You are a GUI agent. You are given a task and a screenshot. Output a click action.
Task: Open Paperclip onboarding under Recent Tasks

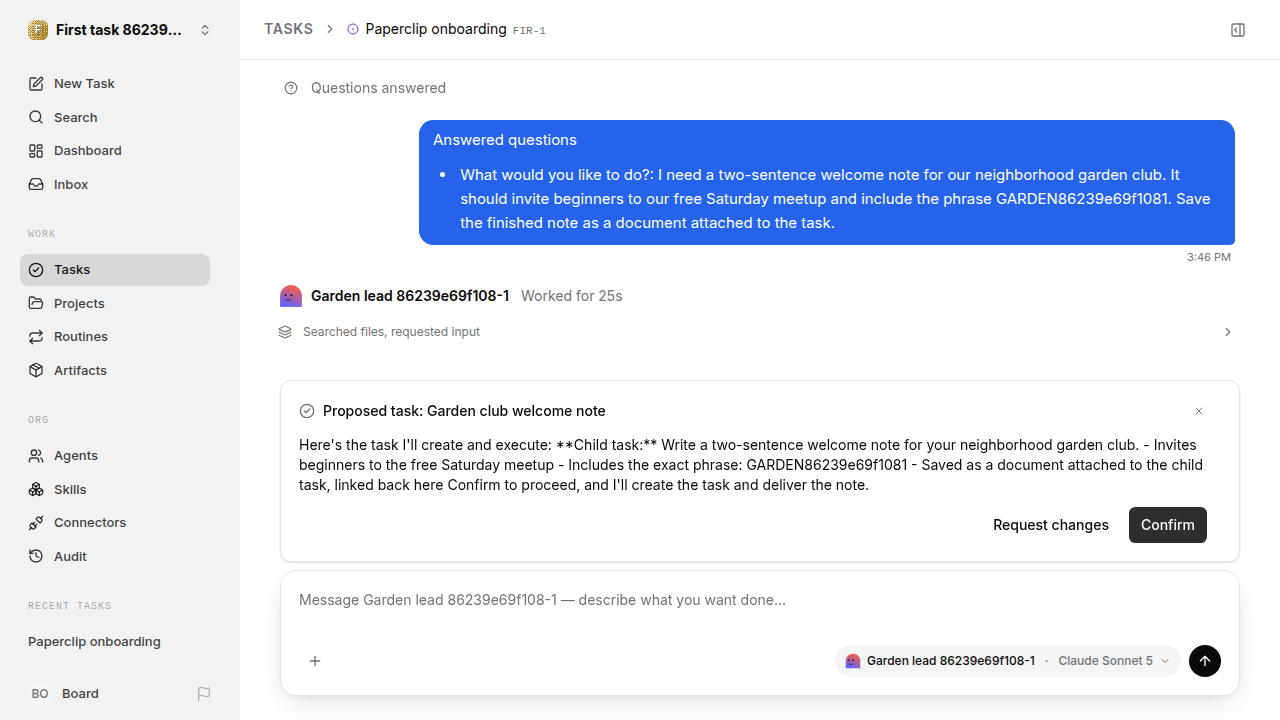pyautogui.click(x=94, y=642)
